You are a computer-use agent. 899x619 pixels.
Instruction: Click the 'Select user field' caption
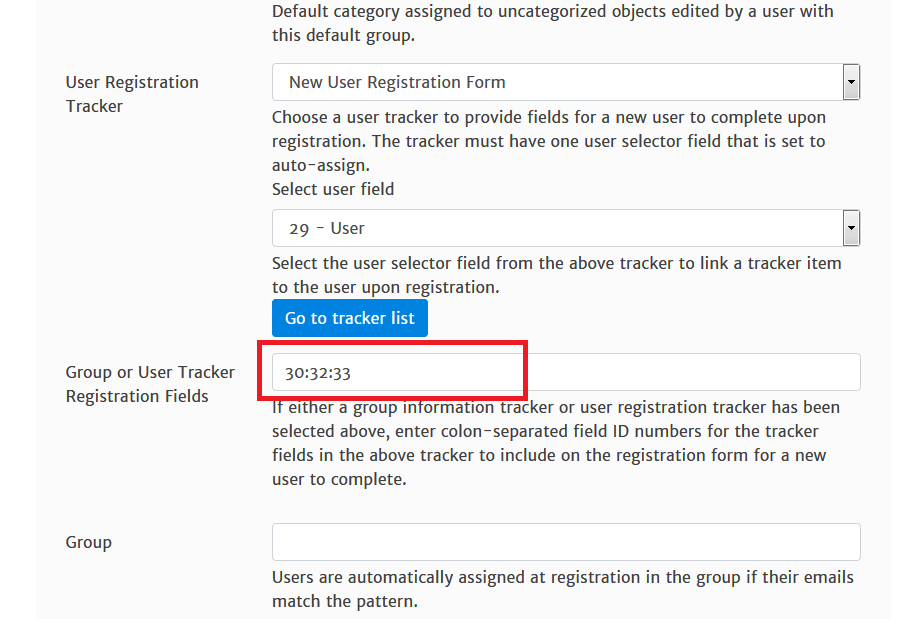pos(333,189)
